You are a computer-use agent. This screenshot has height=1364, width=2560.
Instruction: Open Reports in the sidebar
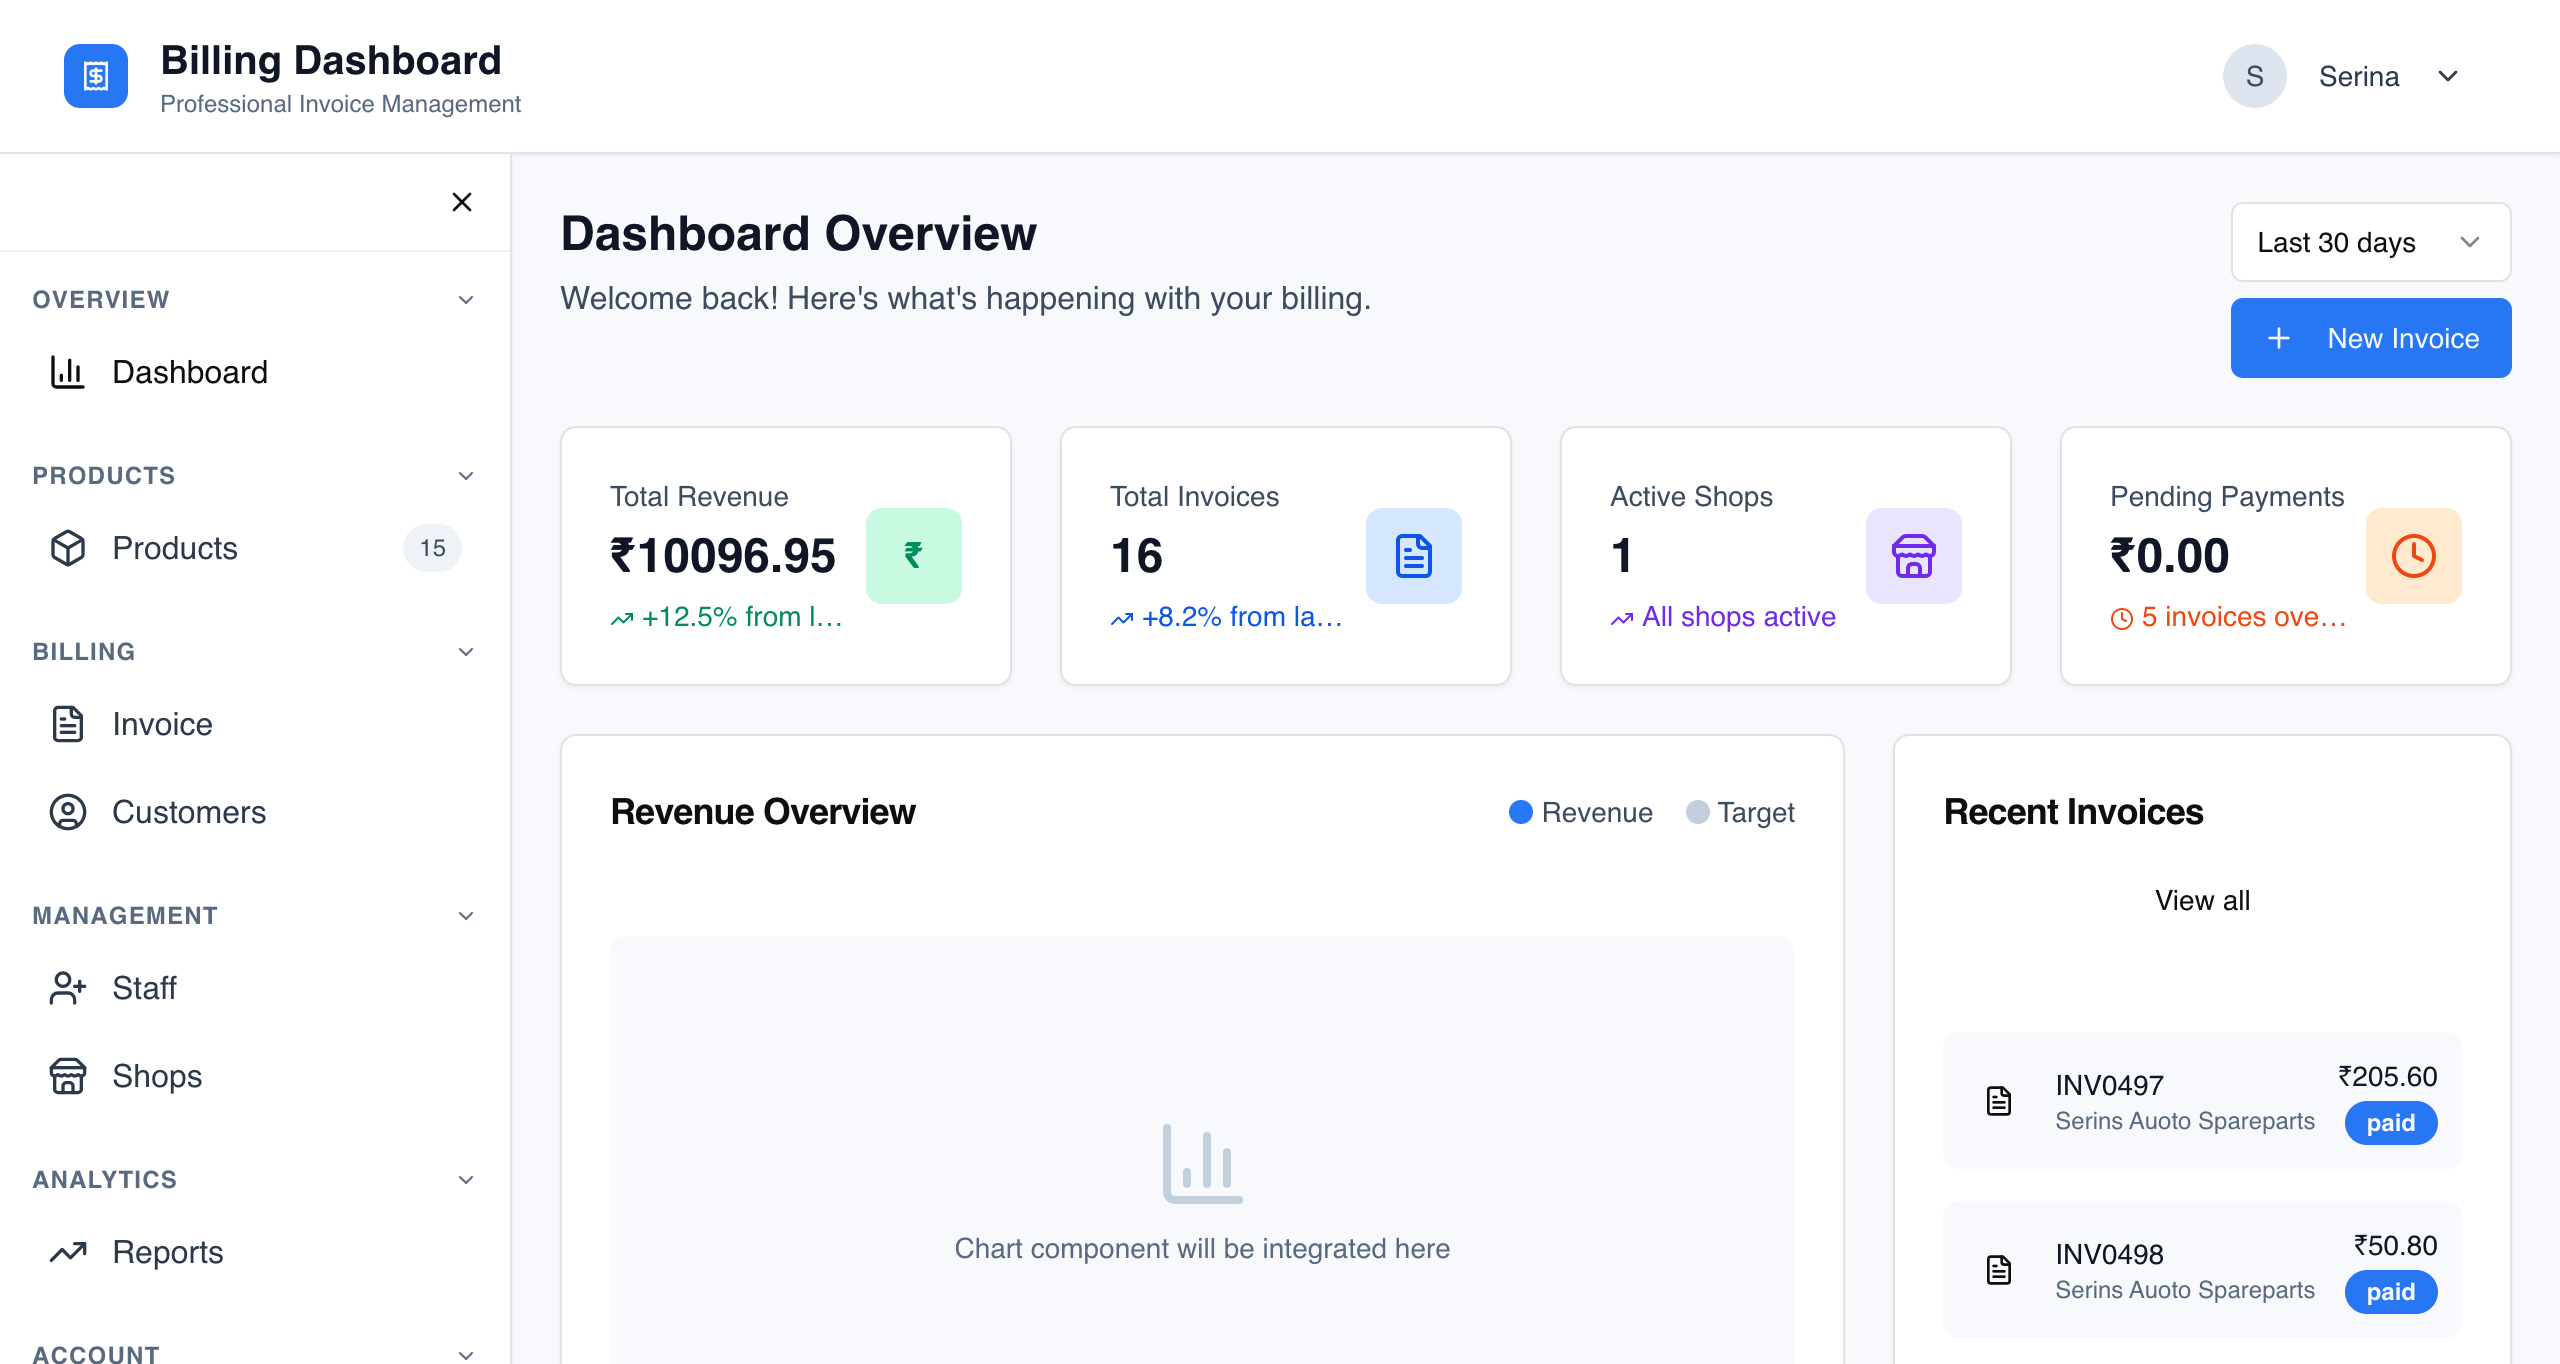(x=167, y=1252)
